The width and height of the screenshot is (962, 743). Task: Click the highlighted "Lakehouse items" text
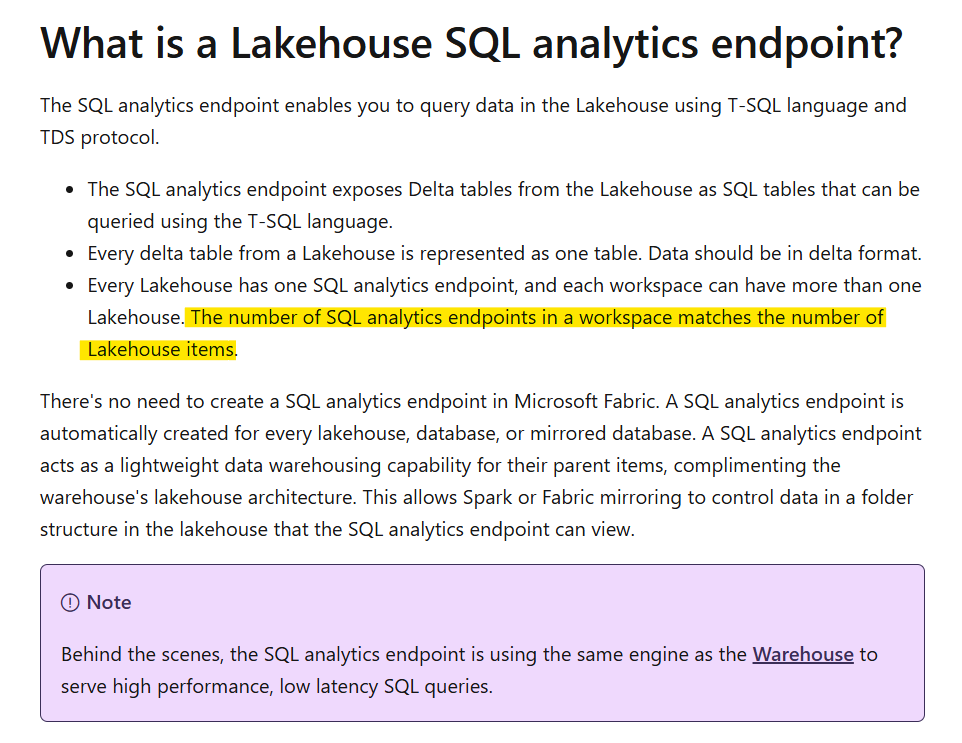(160, 350)
